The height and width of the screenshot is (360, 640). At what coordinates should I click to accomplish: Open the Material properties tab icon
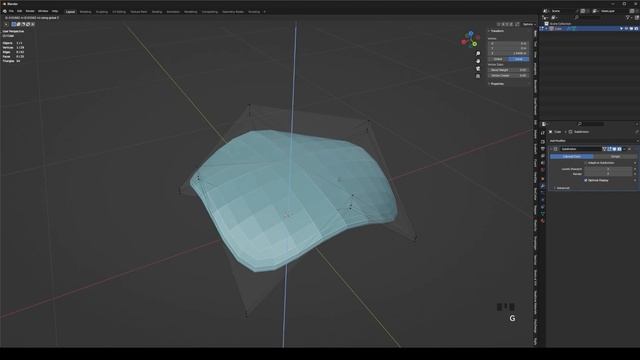point(542,221)
